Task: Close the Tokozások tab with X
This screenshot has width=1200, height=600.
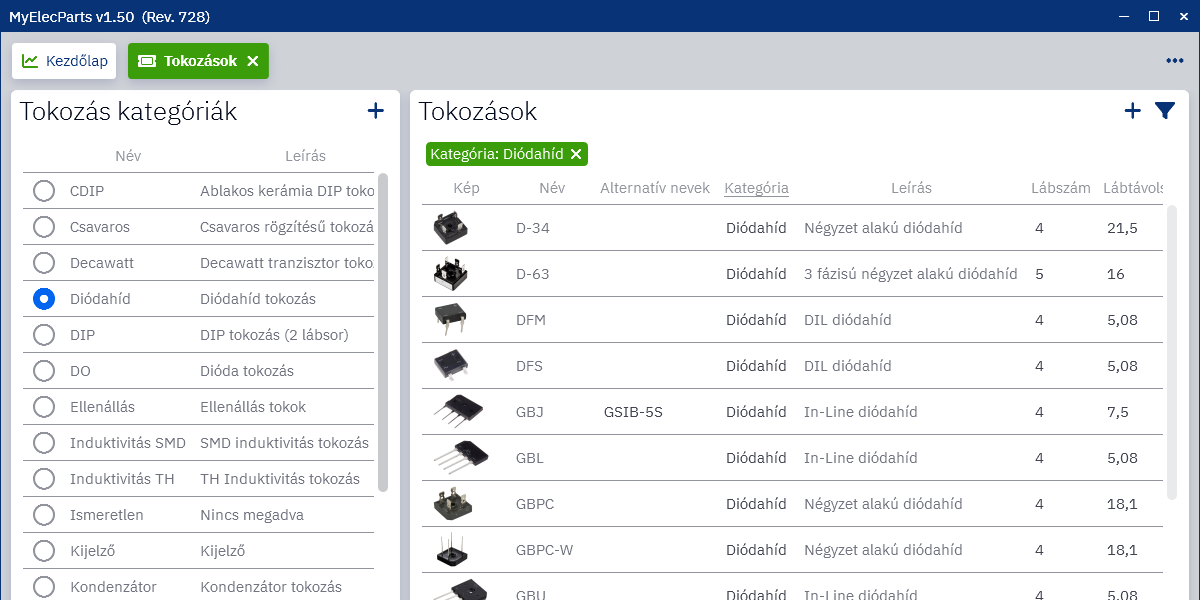Action: [x=253, y=61]
